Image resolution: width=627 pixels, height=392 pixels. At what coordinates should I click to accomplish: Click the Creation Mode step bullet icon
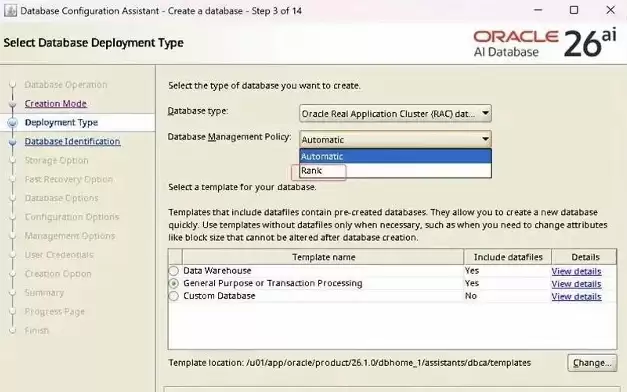12,104
